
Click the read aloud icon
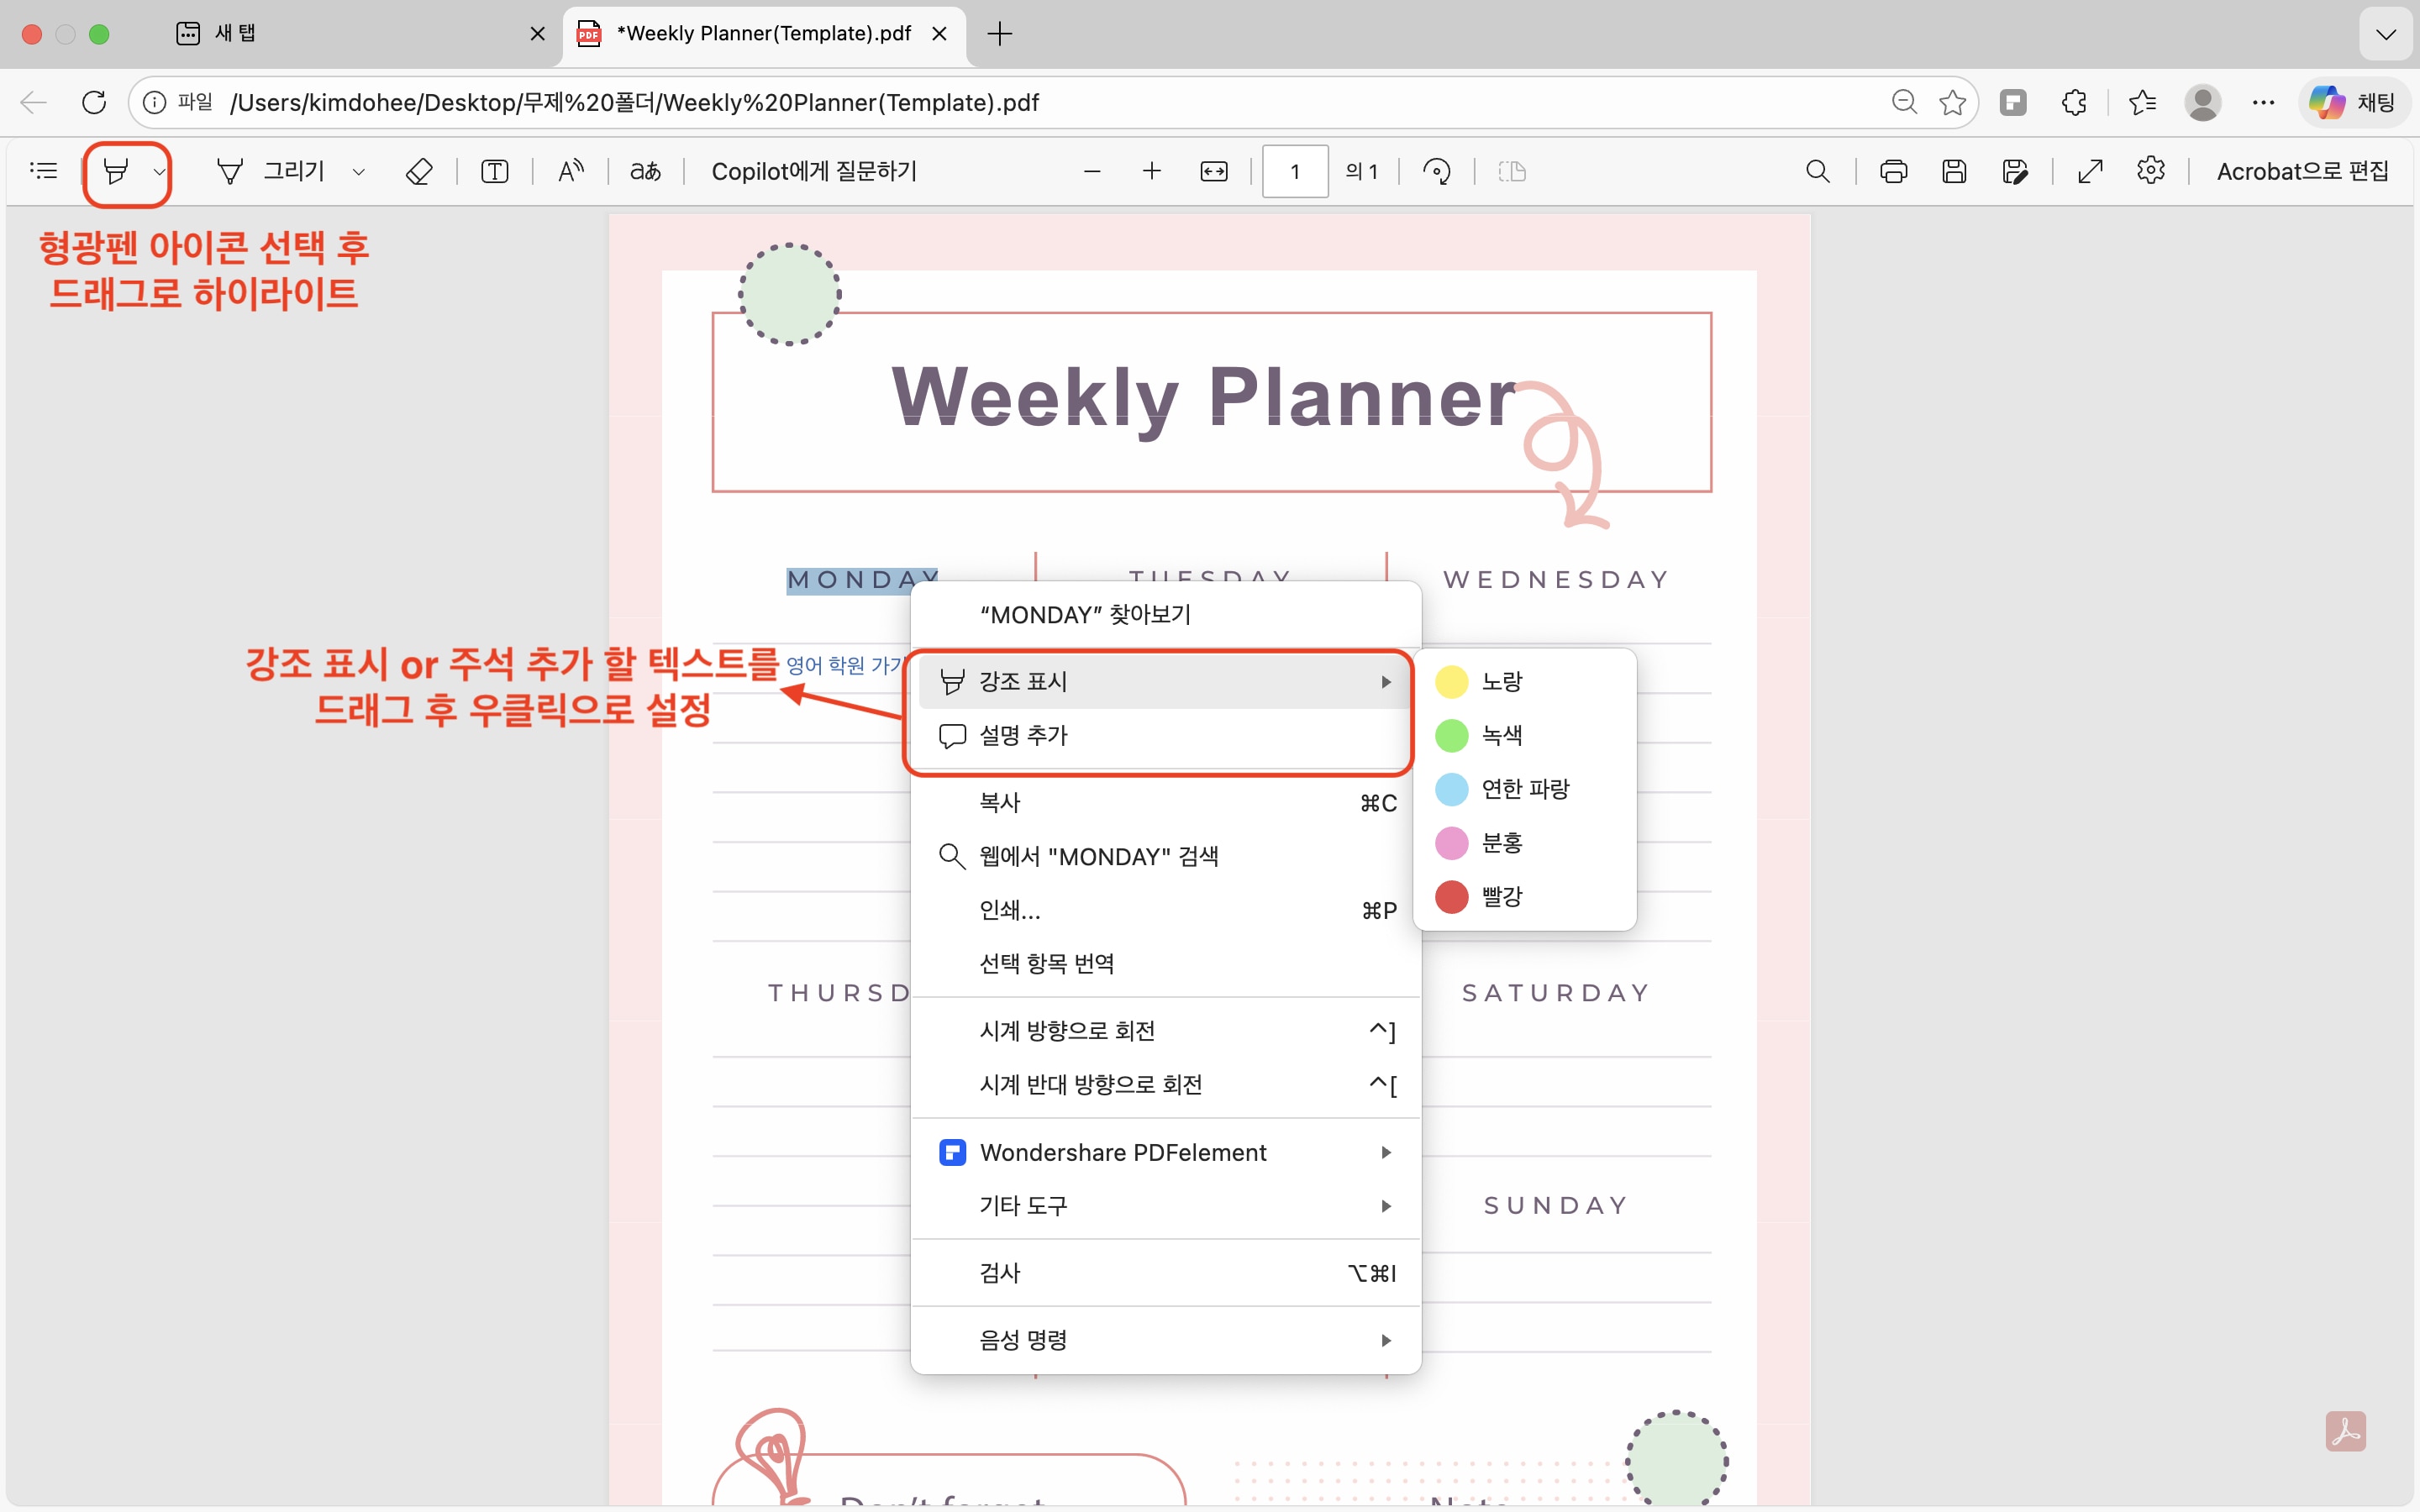coord(571,172)
